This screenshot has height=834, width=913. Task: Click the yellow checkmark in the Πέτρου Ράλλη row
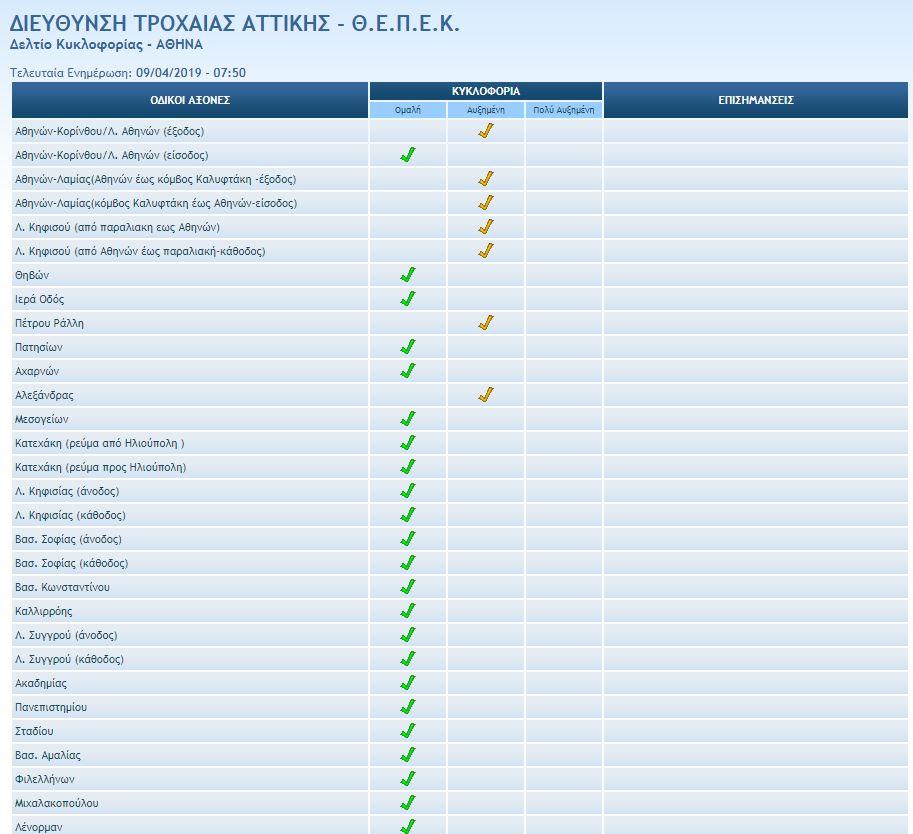[x=486, y=323]
